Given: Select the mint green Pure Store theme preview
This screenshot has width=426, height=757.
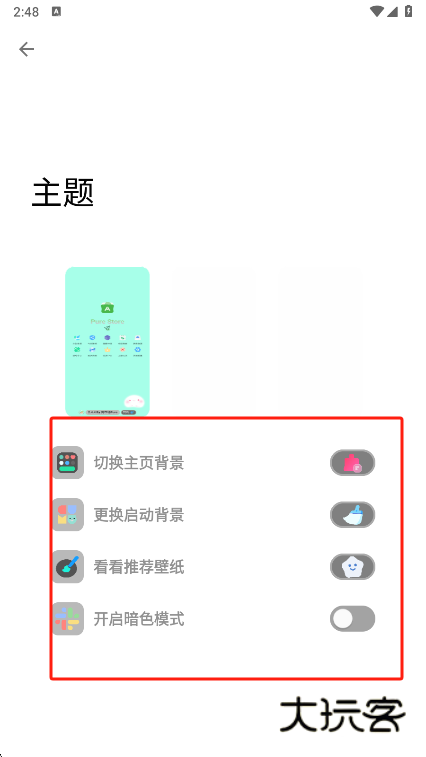Looking at the screenshot, I should (x=107, y=342).
